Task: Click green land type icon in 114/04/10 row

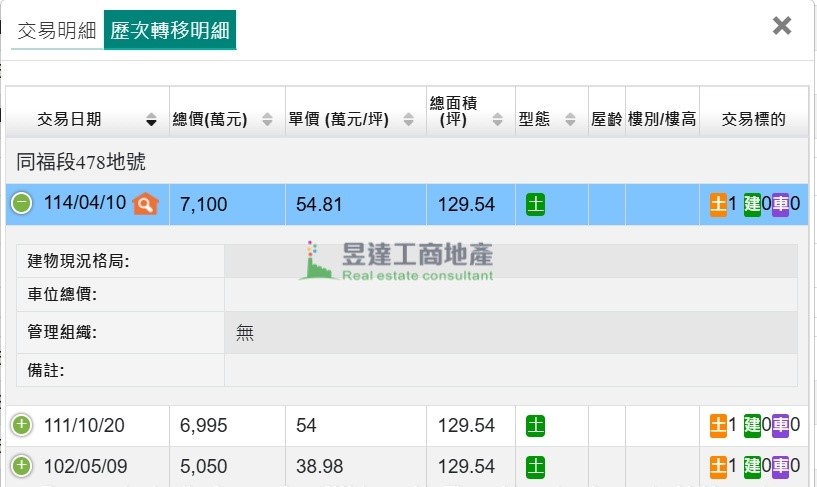Action: [536, 205]
